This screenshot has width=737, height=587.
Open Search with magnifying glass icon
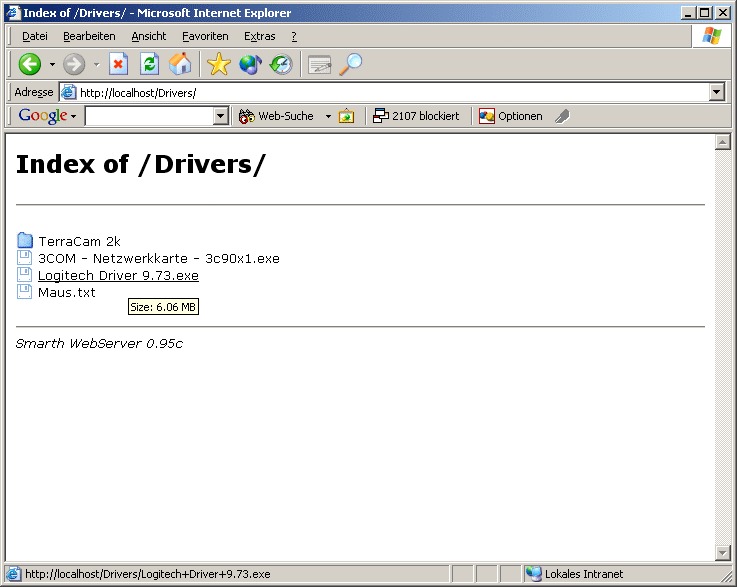(x=351, y=64)
